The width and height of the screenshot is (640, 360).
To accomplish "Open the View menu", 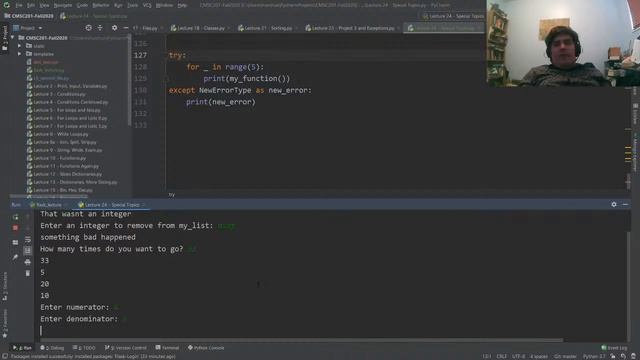I will 44,5.
